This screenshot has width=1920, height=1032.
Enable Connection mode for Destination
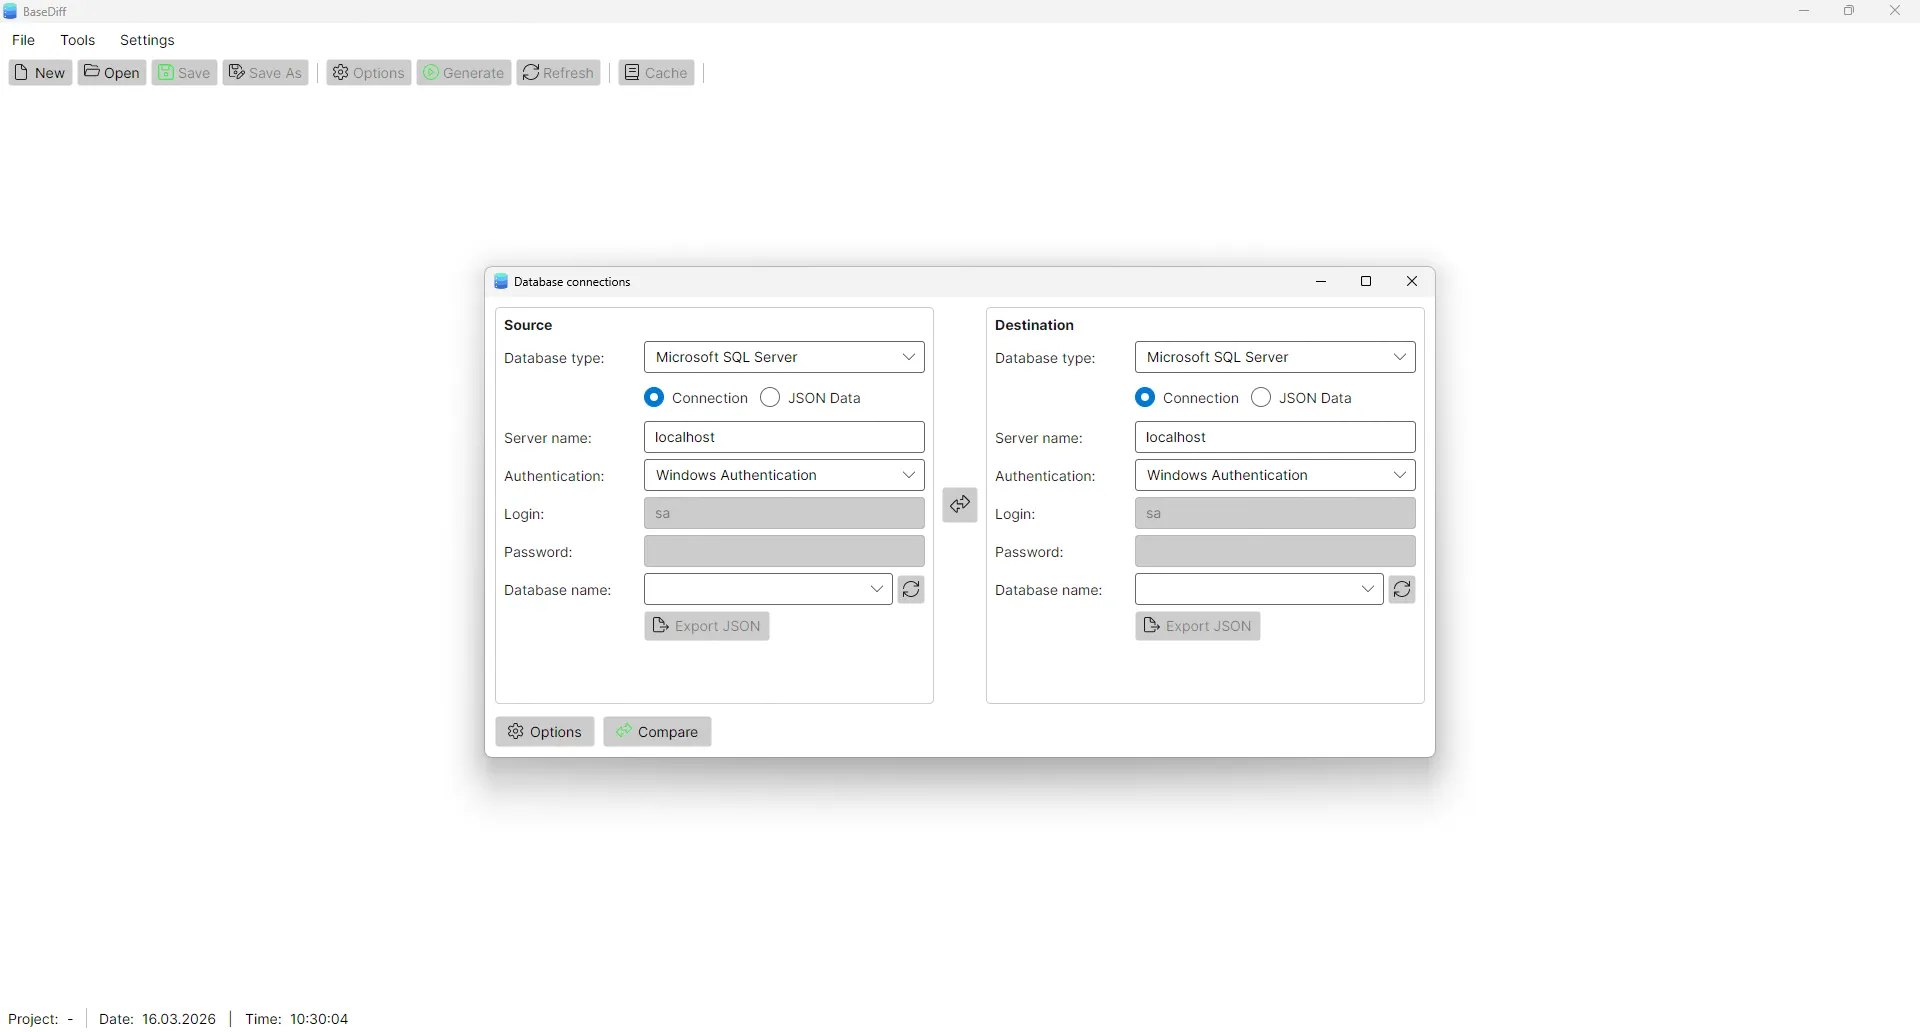tap(1144, 397)
